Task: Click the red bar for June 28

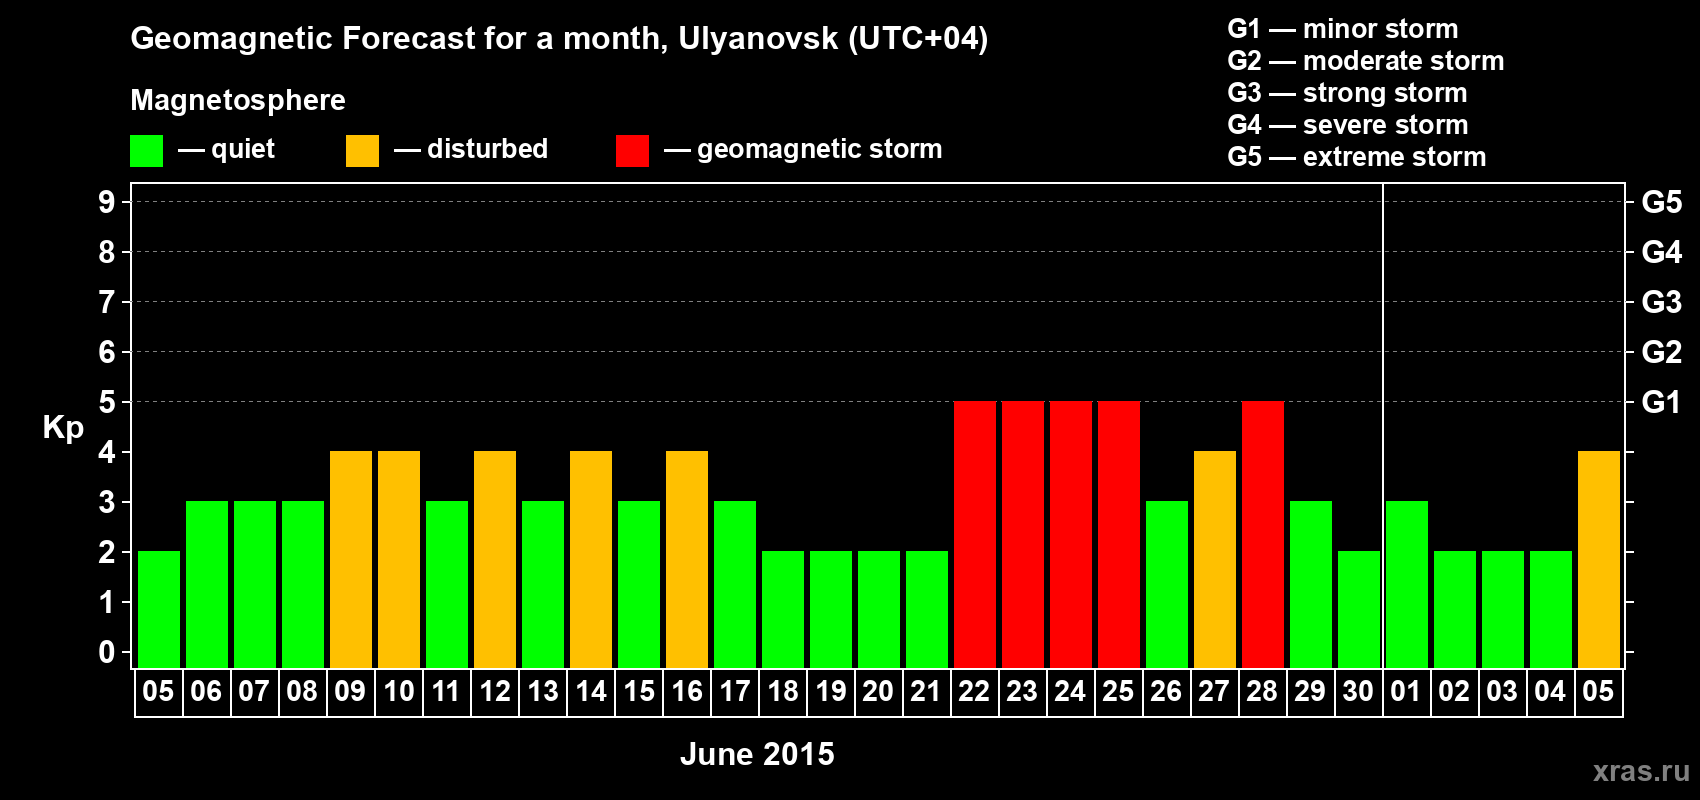Action: [x=1263, y=535]
